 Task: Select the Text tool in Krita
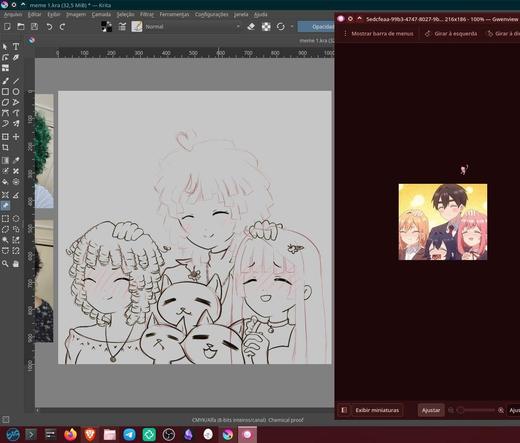click(16, 47)
